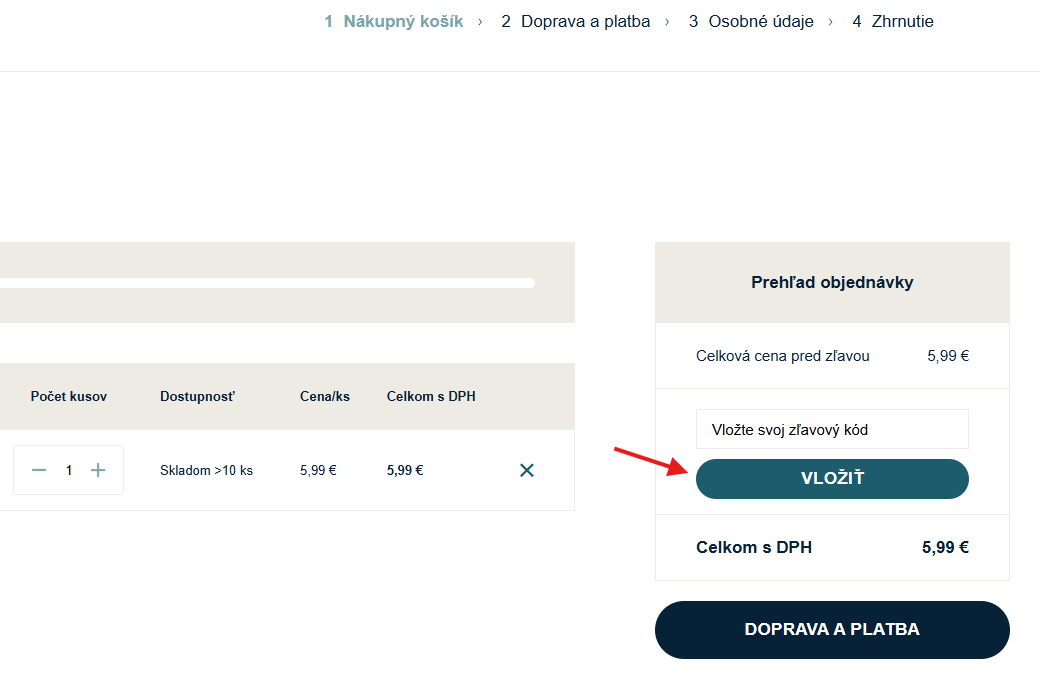The image size is (1040, 673).
Task: Click arrow after Doprava a platba step
Action: coord(667,21)
